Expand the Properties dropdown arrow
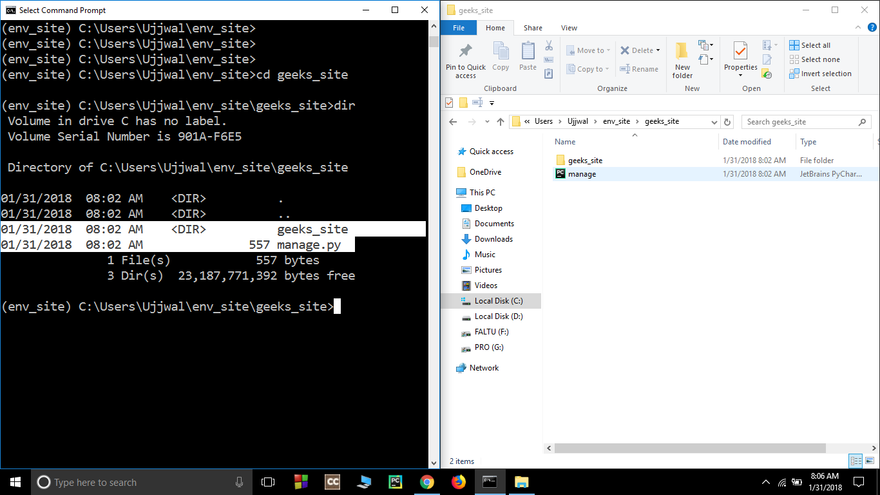Viewport: 880px width, 495px height. tap(740, 75)
